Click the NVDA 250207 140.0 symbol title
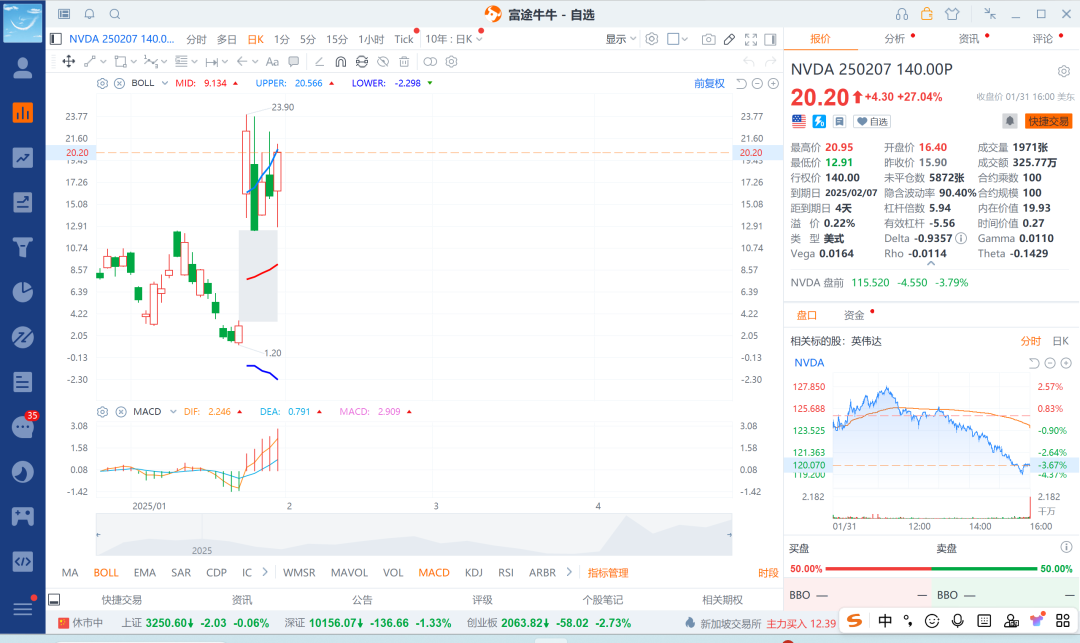 pos(121,39)
